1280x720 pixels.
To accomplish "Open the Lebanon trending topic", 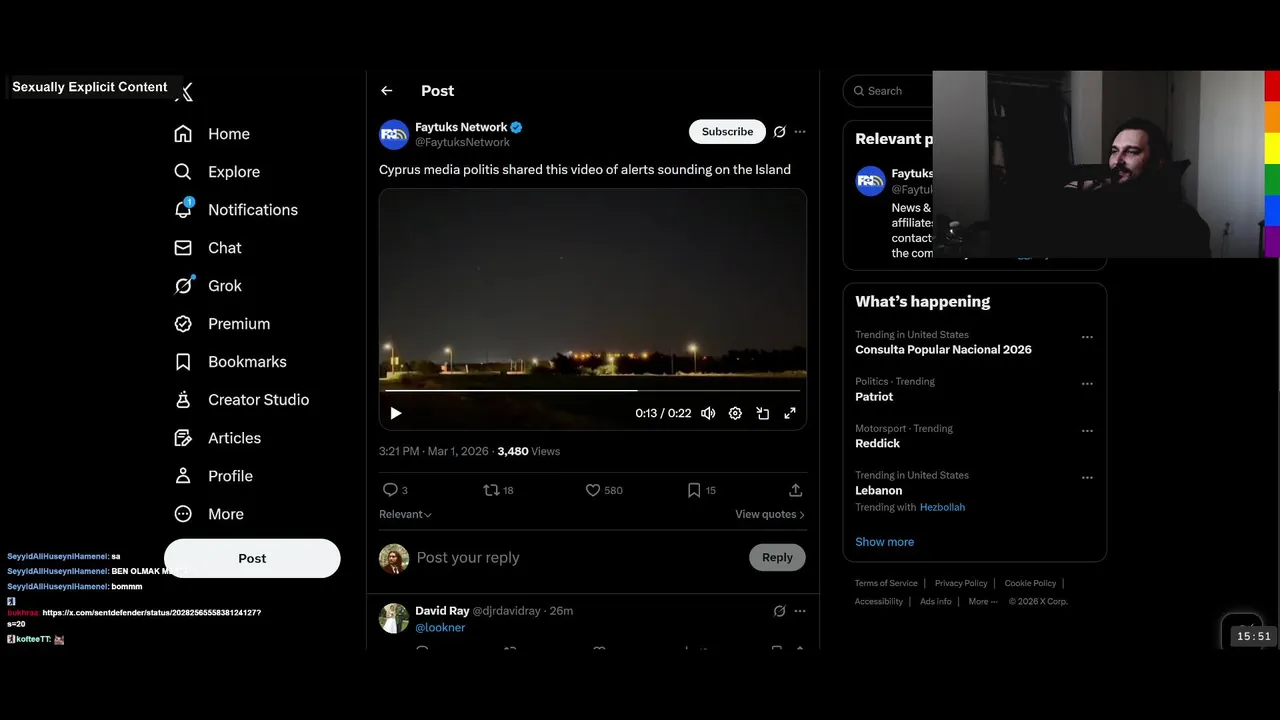I will tap(878, 491).
